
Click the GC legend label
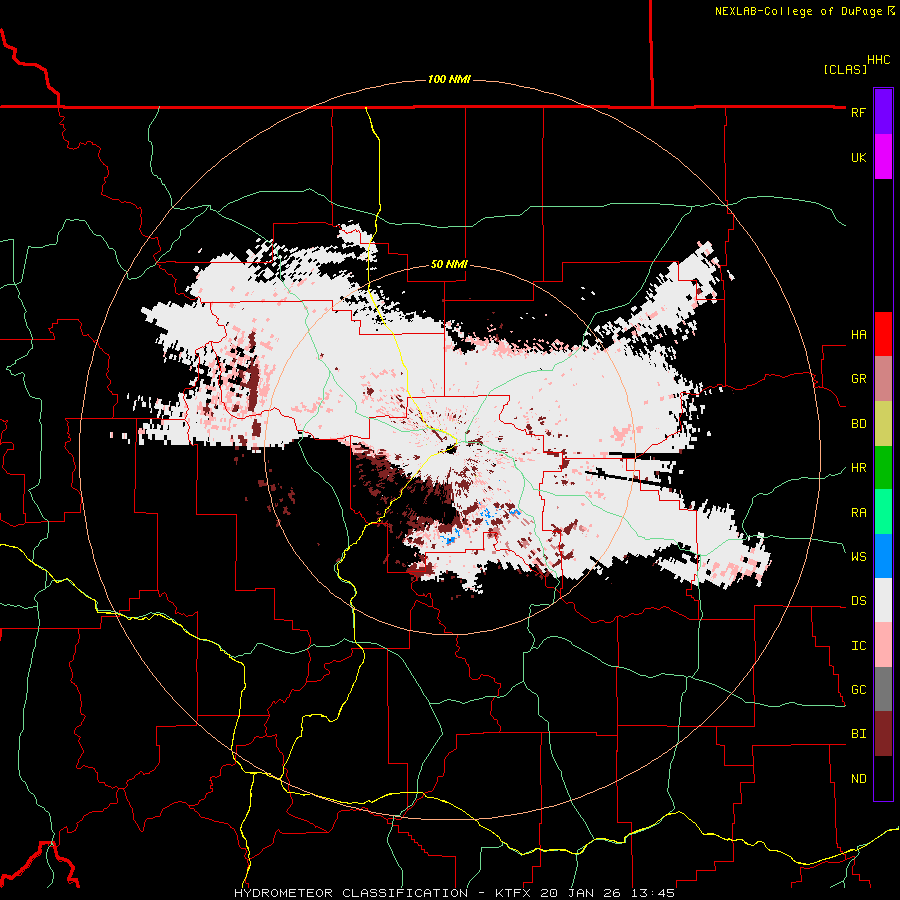click(x=858, y=690)
